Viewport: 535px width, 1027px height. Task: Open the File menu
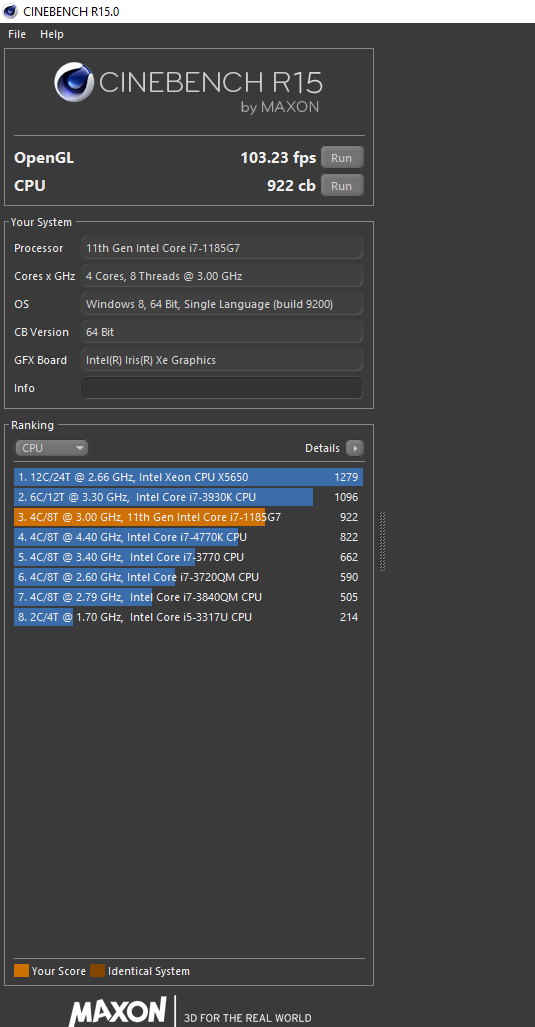pyautogui.click(x=17, y=34)
